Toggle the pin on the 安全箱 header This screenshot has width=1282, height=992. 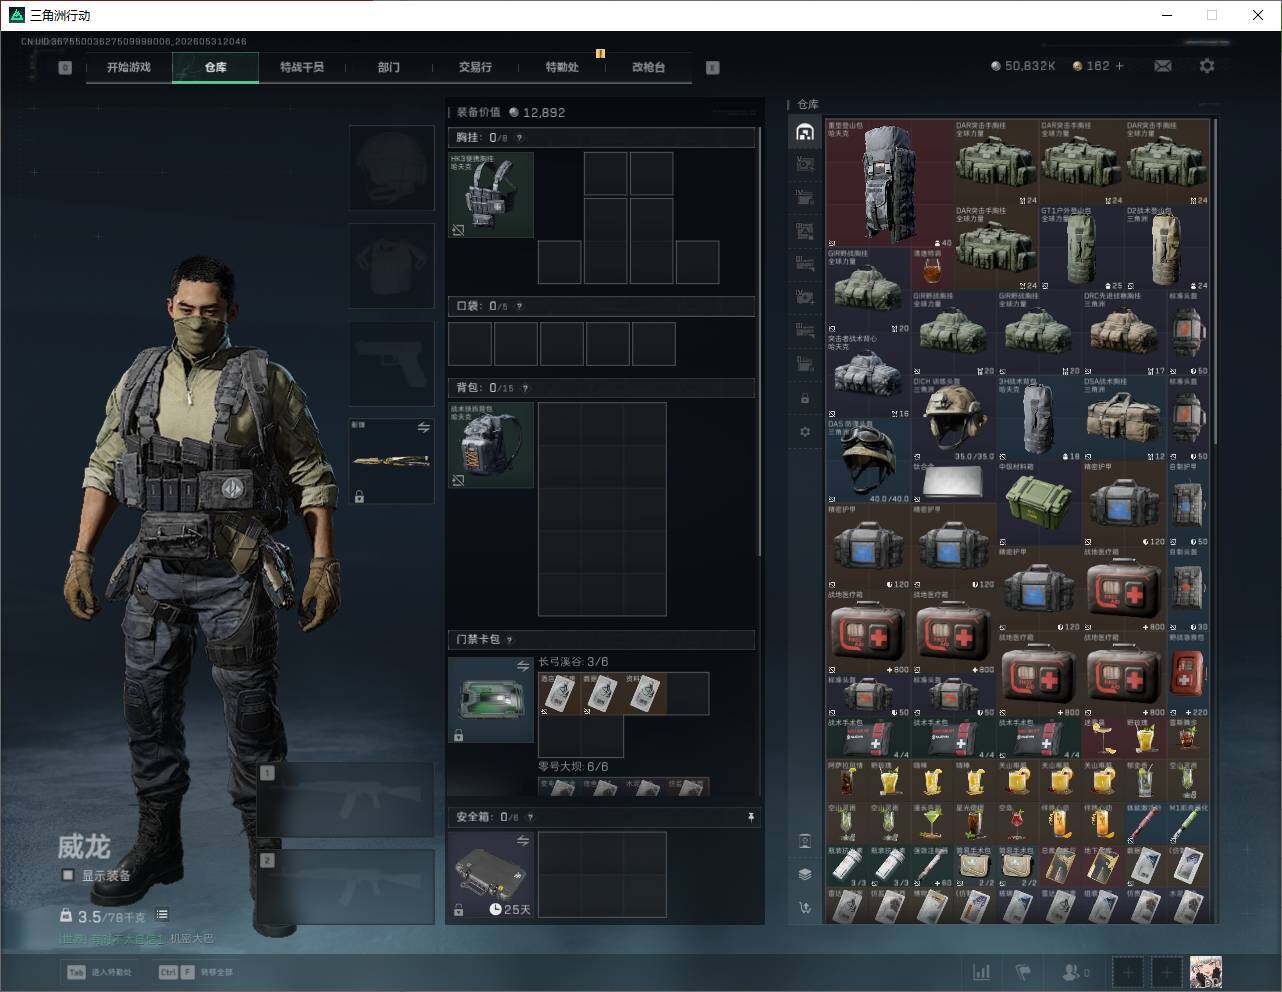coord(750,817)
